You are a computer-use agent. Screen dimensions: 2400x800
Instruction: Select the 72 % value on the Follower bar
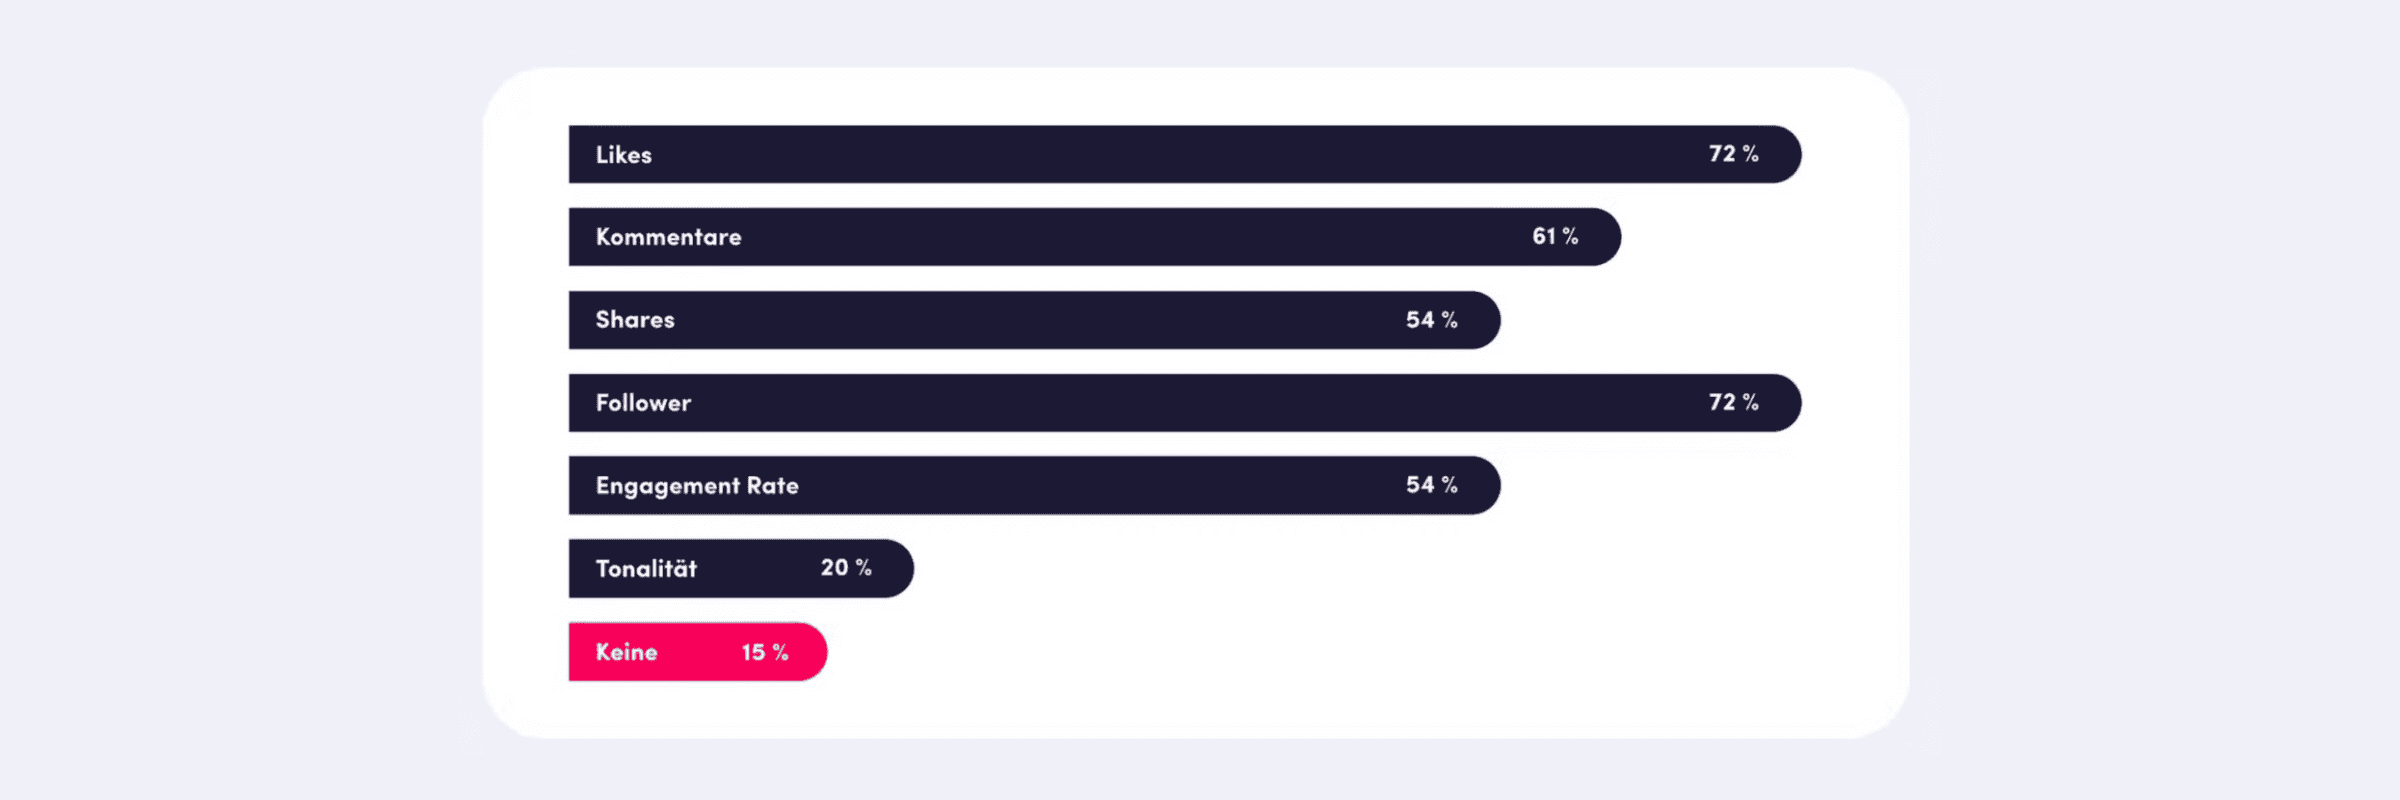click(x=1733, y=402)
